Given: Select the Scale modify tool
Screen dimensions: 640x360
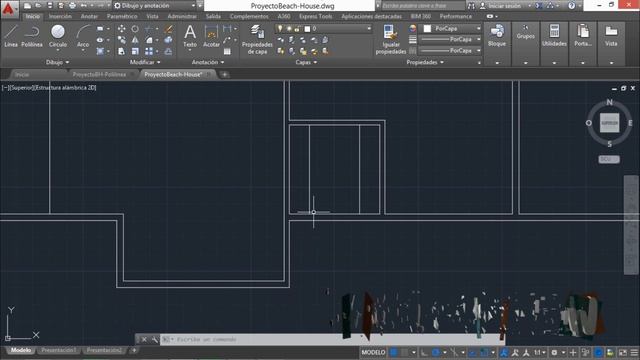Looking at the screenshot, I should pyautogui.click(x=135, y=51).
